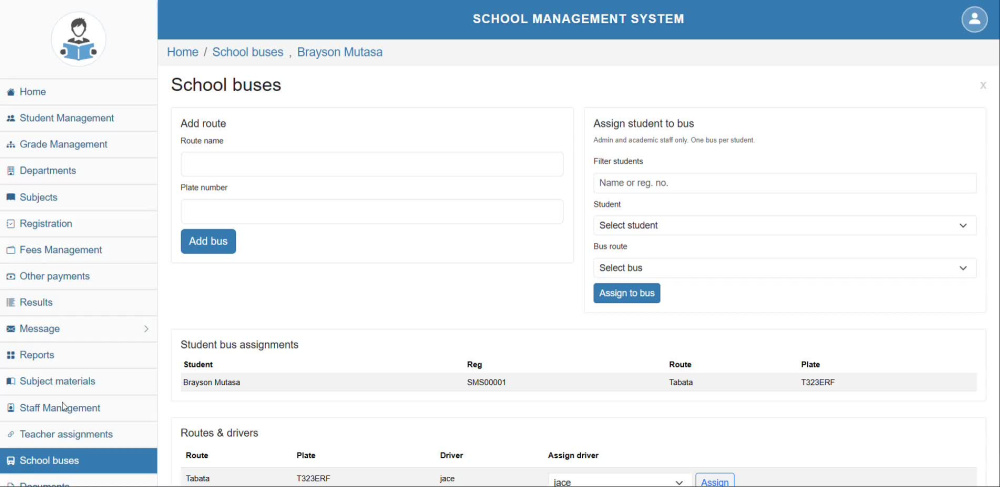The width and height of the screenshot is (1000, 487).
Task: Click the Subjects book icon
Action: click(x=10, y=197)
